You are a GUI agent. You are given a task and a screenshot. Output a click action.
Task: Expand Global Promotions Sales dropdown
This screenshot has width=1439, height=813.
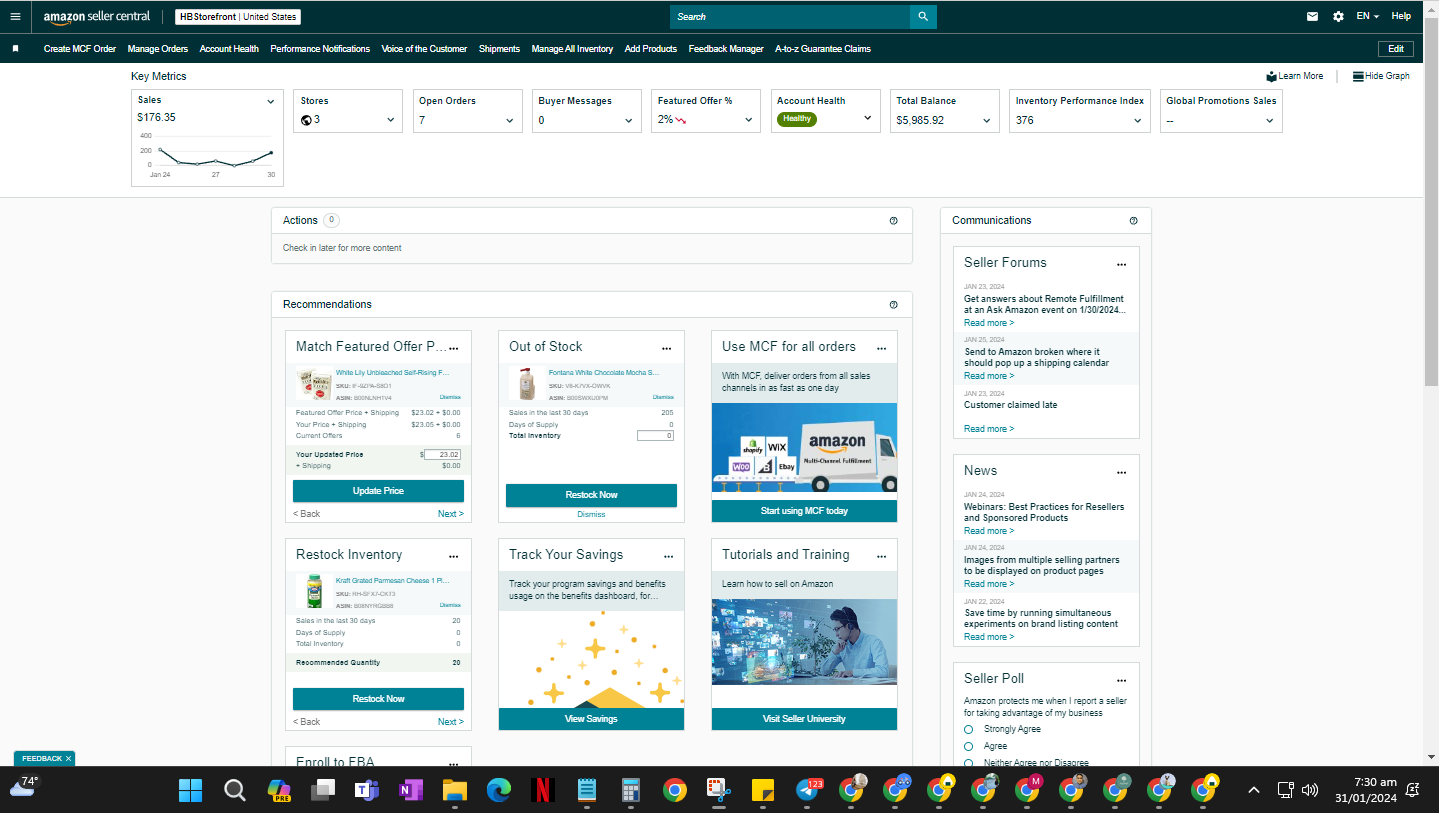1270,121
